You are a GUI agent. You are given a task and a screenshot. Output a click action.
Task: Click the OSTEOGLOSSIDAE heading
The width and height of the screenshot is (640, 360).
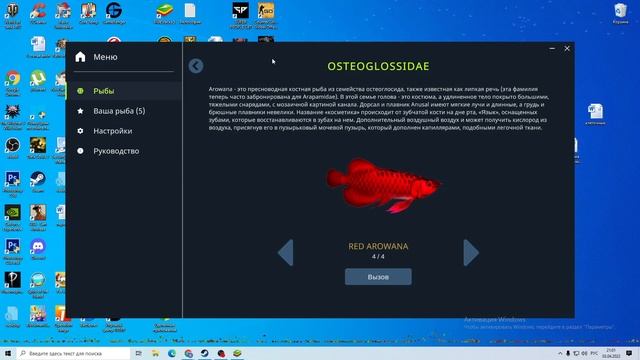pos(378,66)
